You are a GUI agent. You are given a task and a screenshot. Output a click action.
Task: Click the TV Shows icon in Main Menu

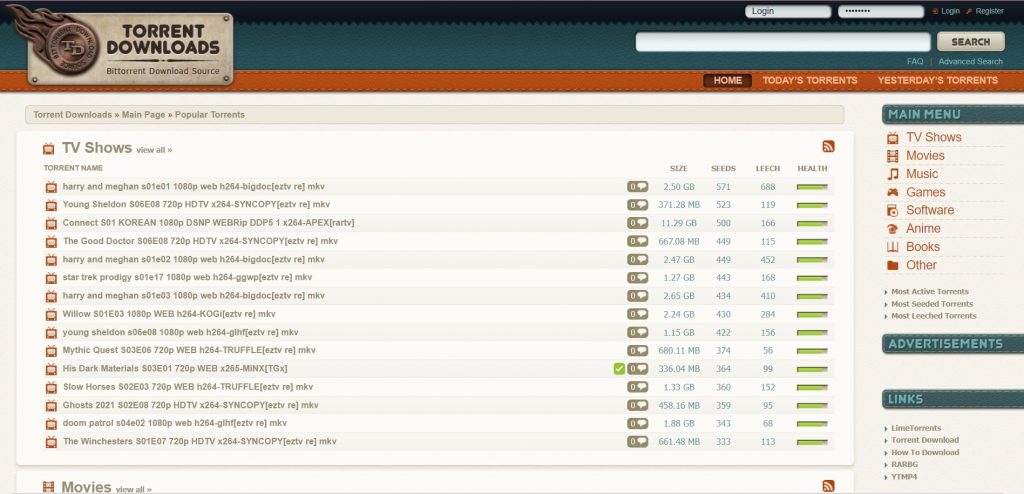coord(892,138)
